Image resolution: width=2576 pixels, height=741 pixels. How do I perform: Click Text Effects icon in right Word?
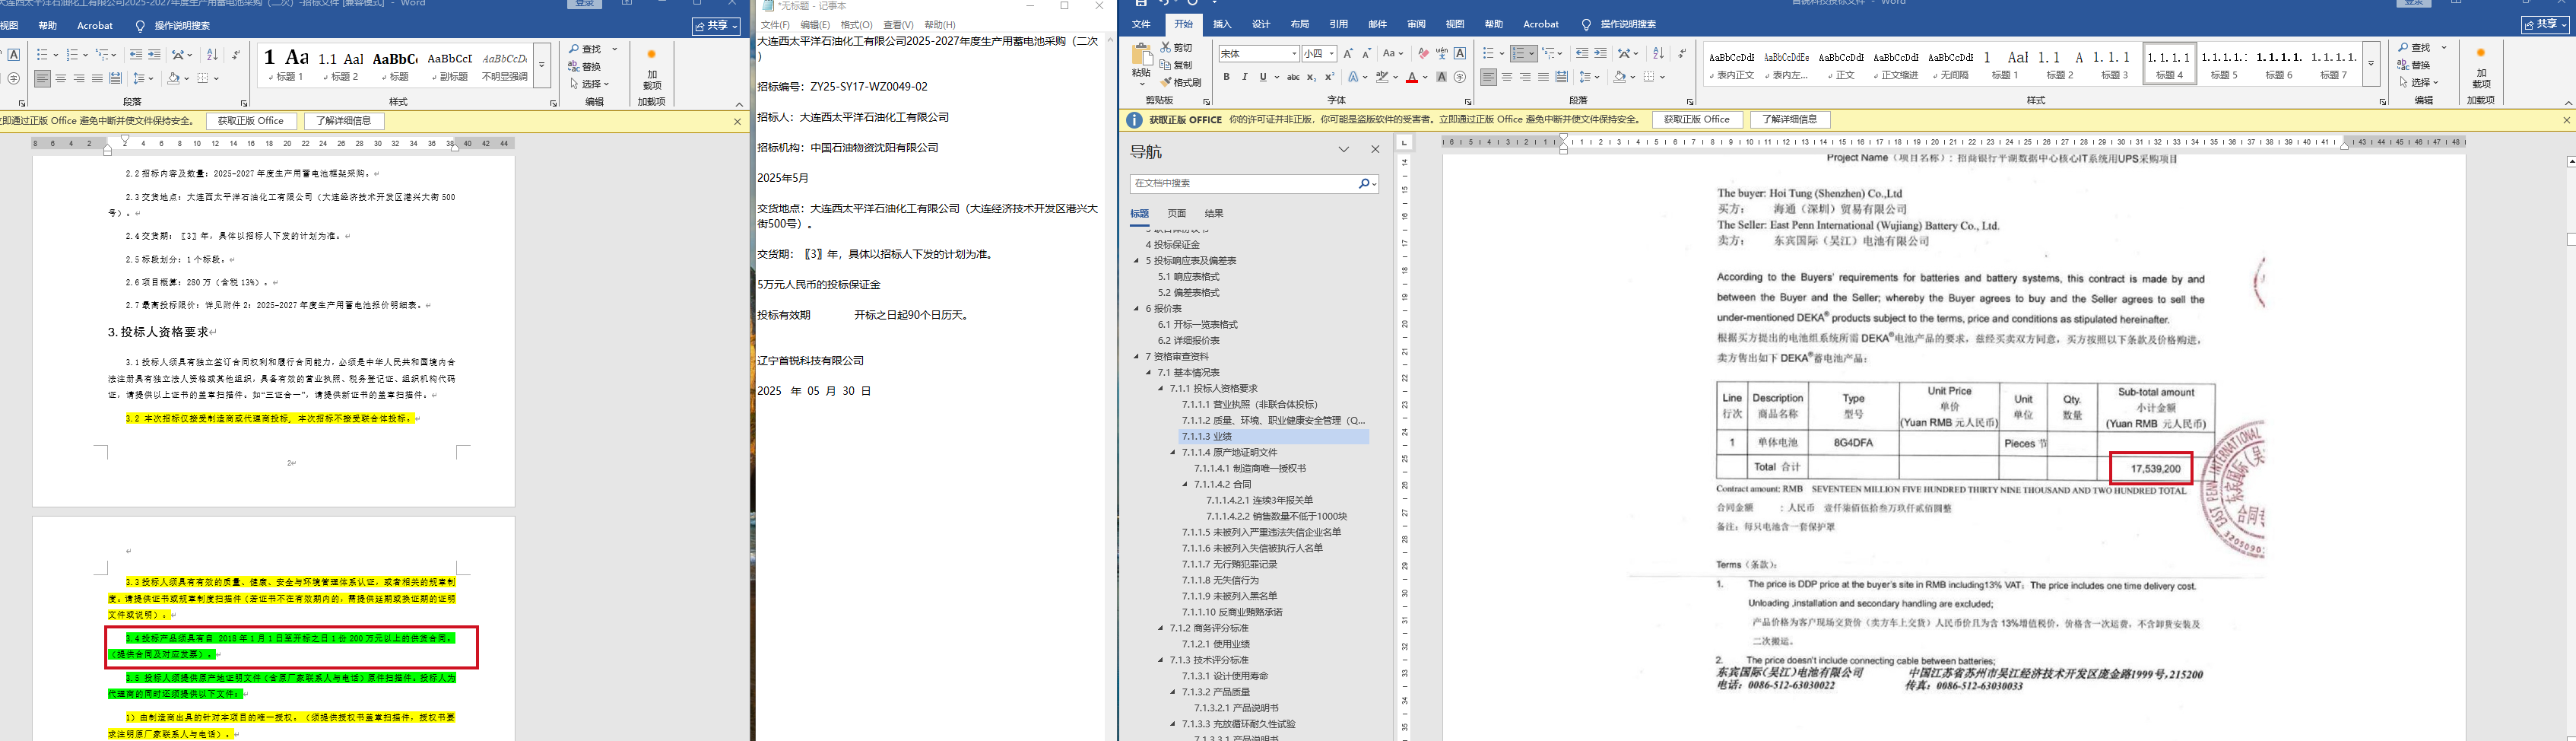pyautogui.click(x=1354, y=77)
